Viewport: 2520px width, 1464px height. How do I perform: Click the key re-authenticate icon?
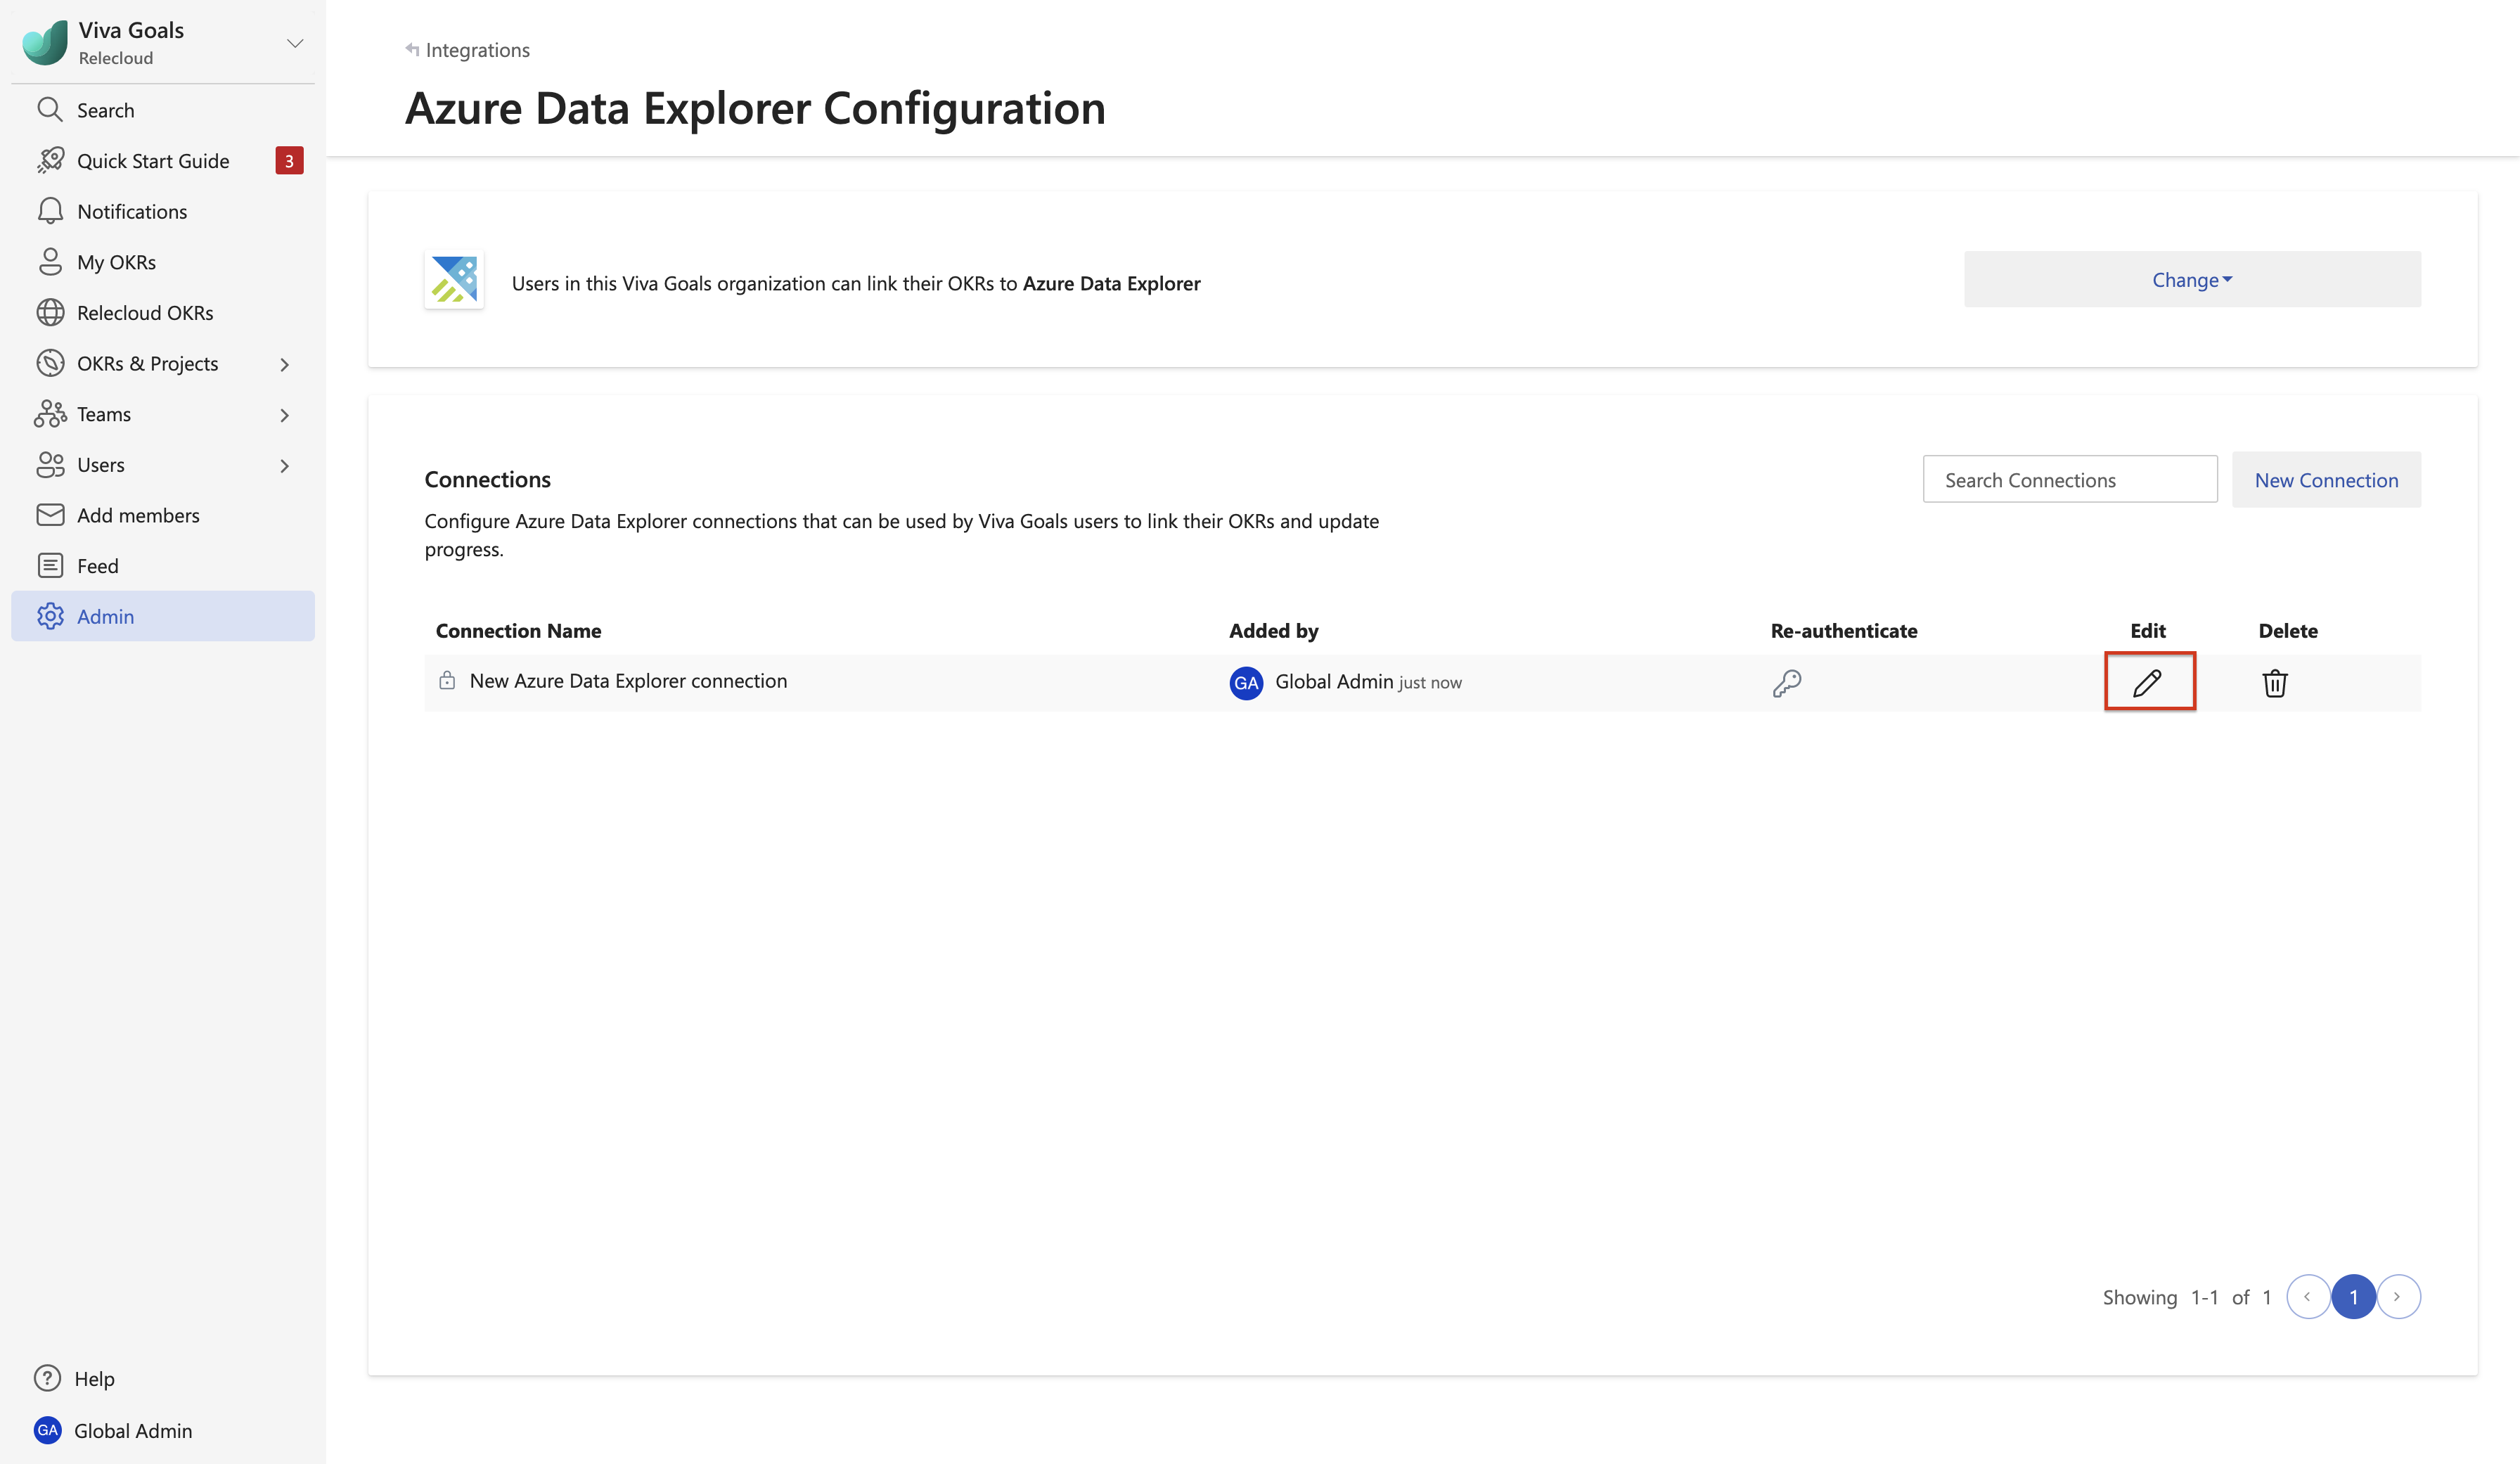pyautogui.click(x=1786, y=683)
